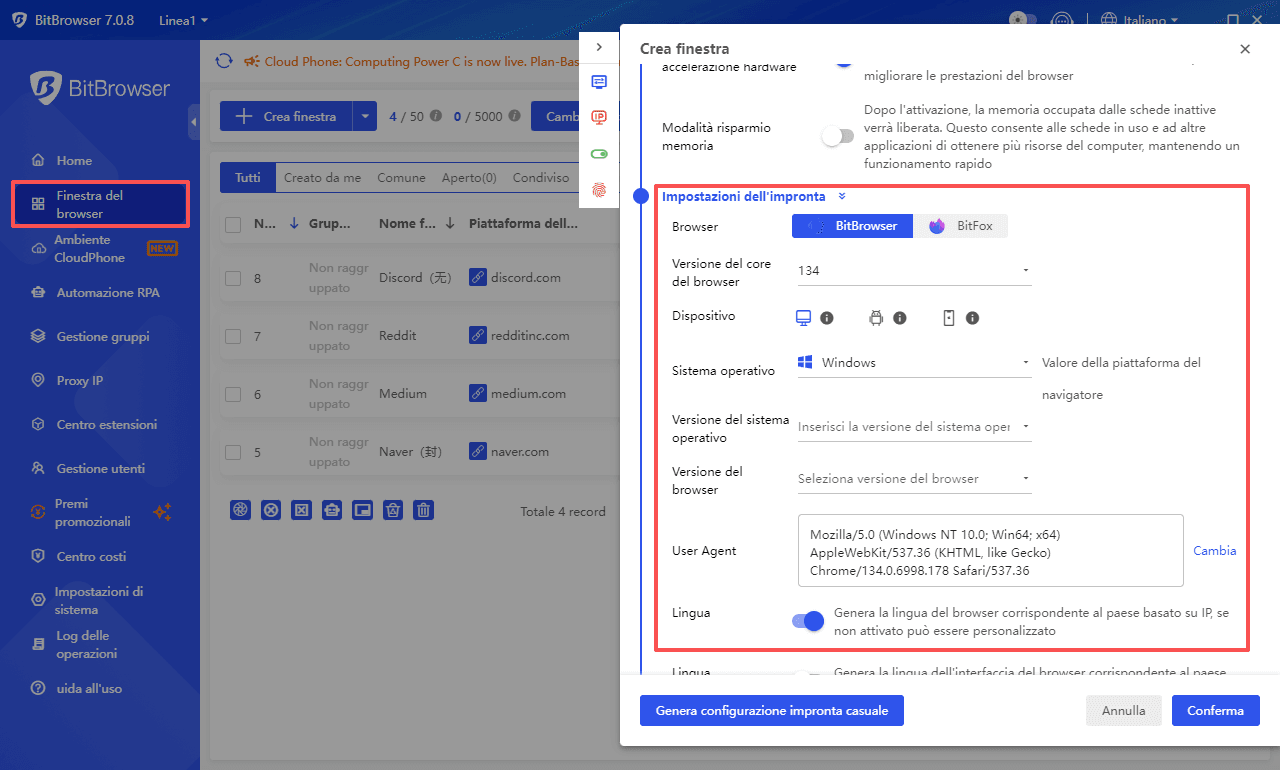Click Genera configurazione impronta casuale
Viewport: 1280px width, 770px height.
pos(771,710)
